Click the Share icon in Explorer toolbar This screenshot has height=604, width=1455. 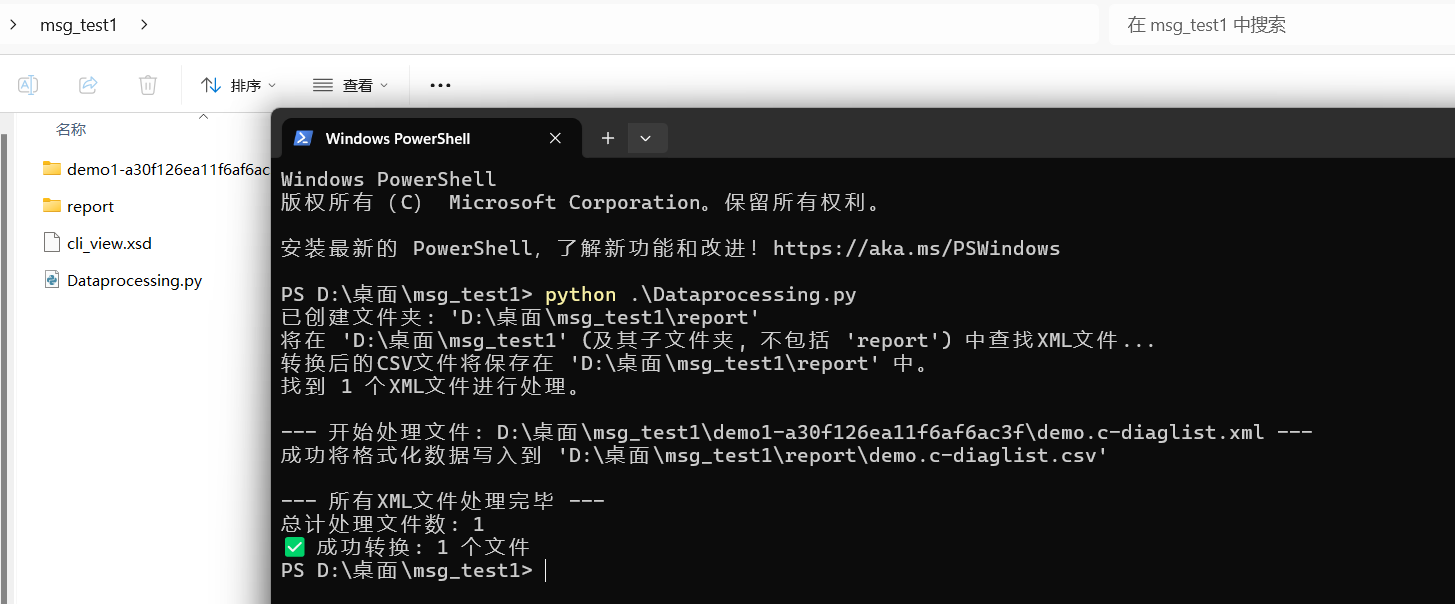click(x=88, y=85)
